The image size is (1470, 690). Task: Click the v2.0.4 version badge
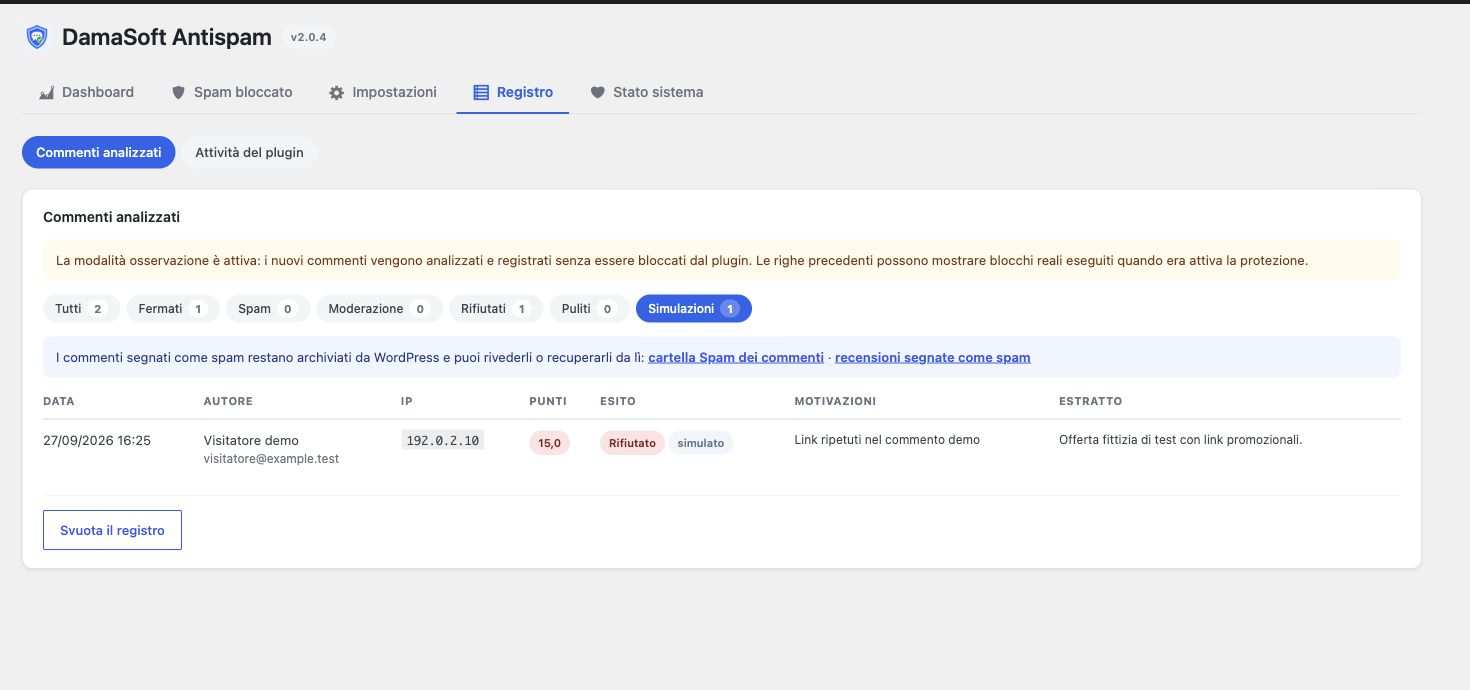tap(308, 37)
